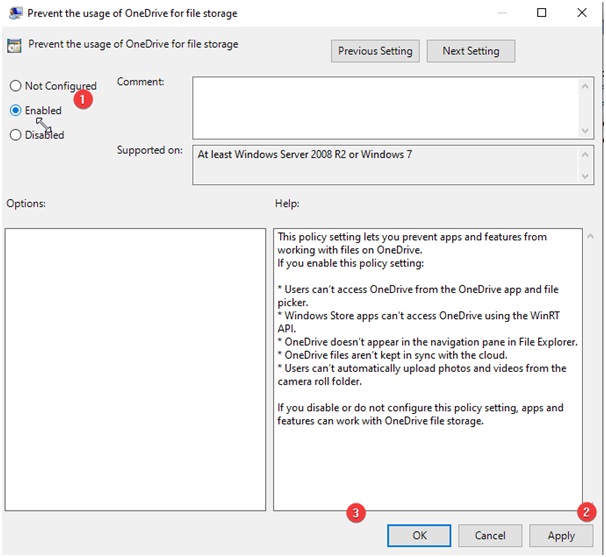Click the policy setting icon beside heading
Screen dimensions: 606x557
14,46
